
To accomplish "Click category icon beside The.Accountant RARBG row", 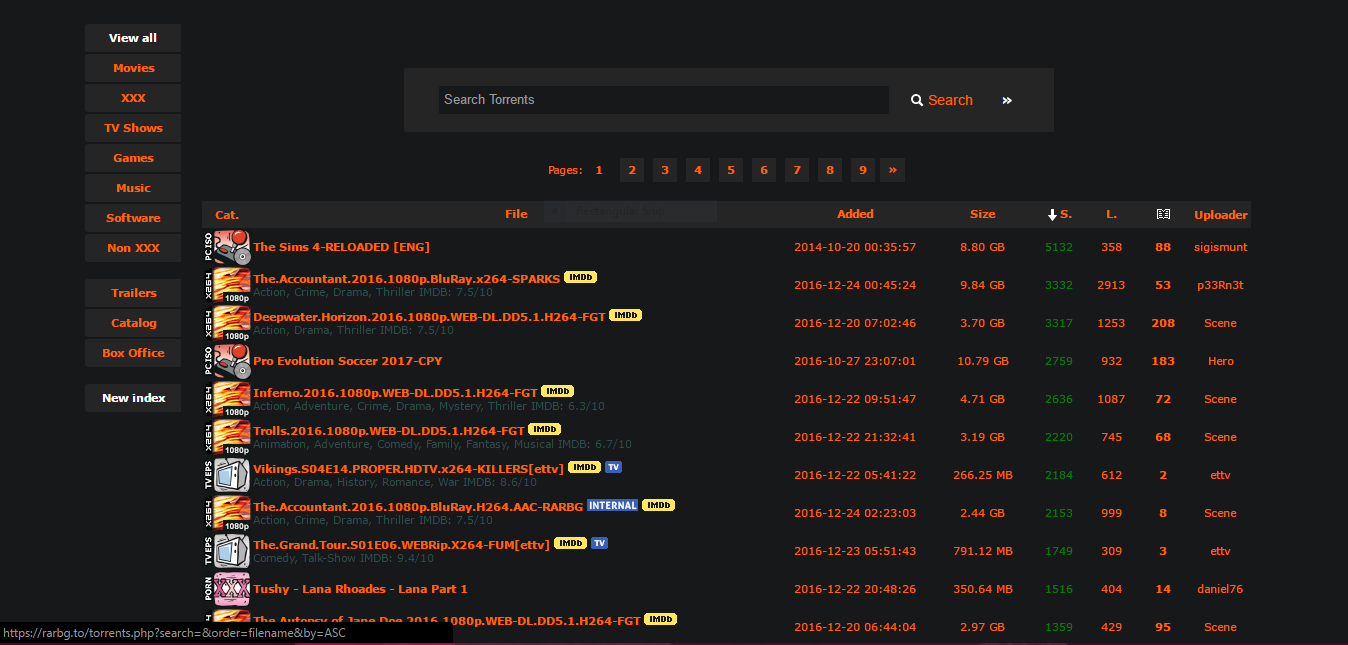I will click(x=227, y=513).
